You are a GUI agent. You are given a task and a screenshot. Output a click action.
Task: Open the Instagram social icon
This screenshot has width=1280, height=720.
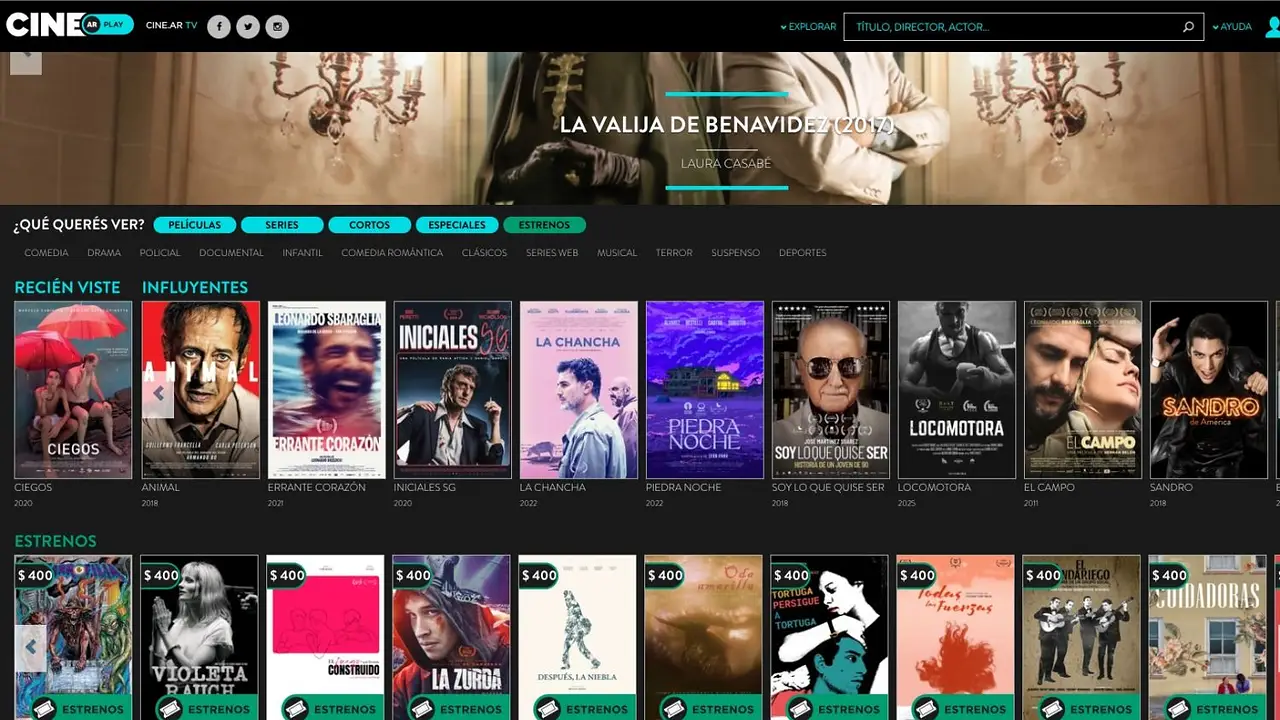[x=277, y=27]
